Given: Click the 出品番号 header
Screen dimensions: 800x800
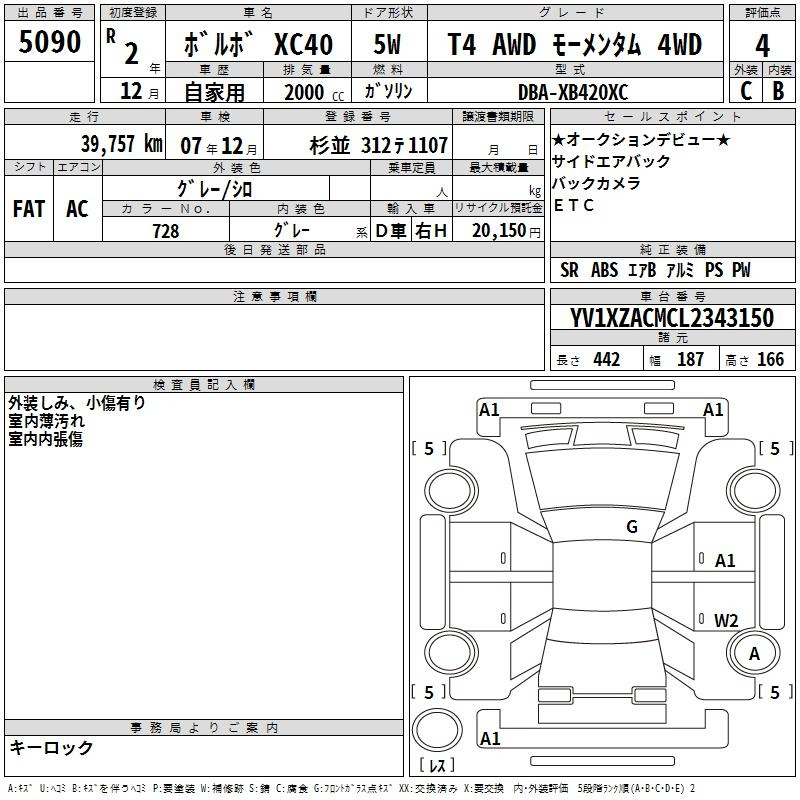Looking at the screenshot, I should click(x=49, y=13).
